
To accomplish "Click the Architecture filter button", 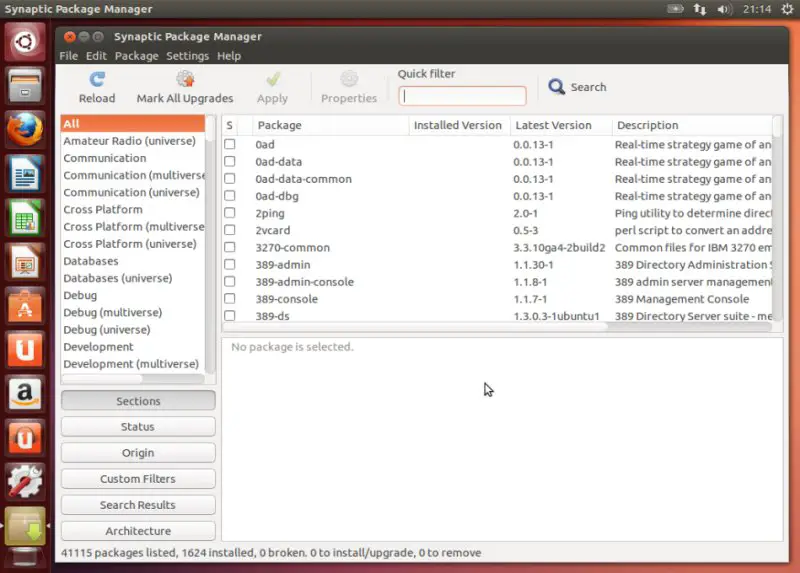I will pos(138,531).
